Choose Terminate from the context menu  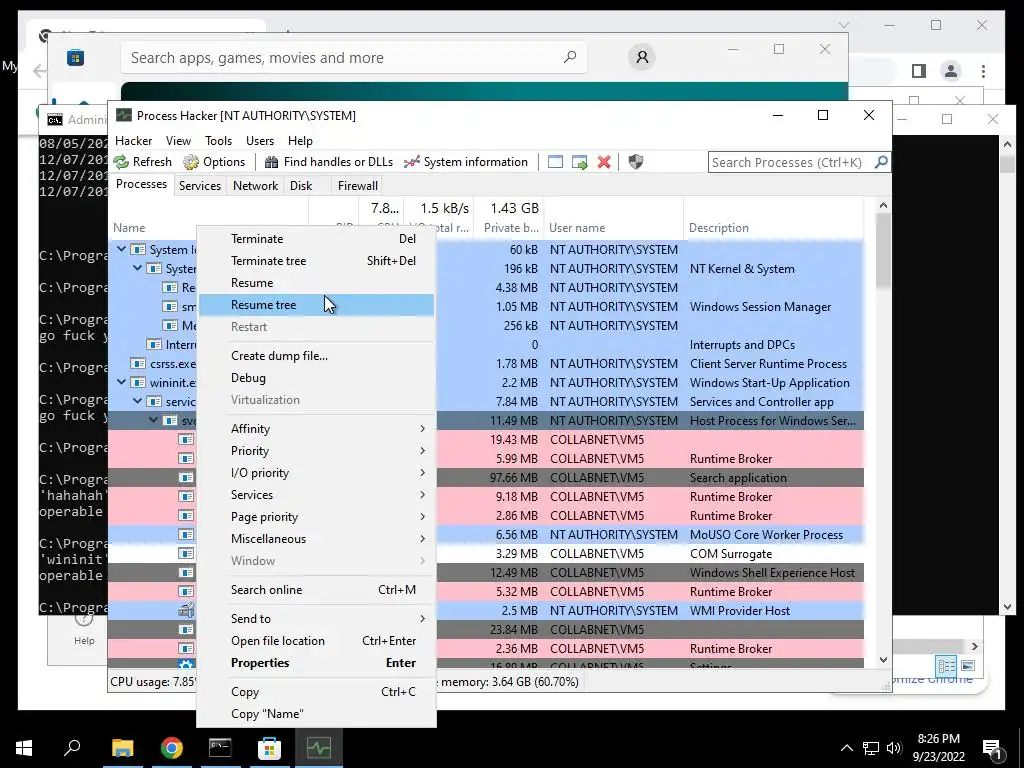point(316,239)
